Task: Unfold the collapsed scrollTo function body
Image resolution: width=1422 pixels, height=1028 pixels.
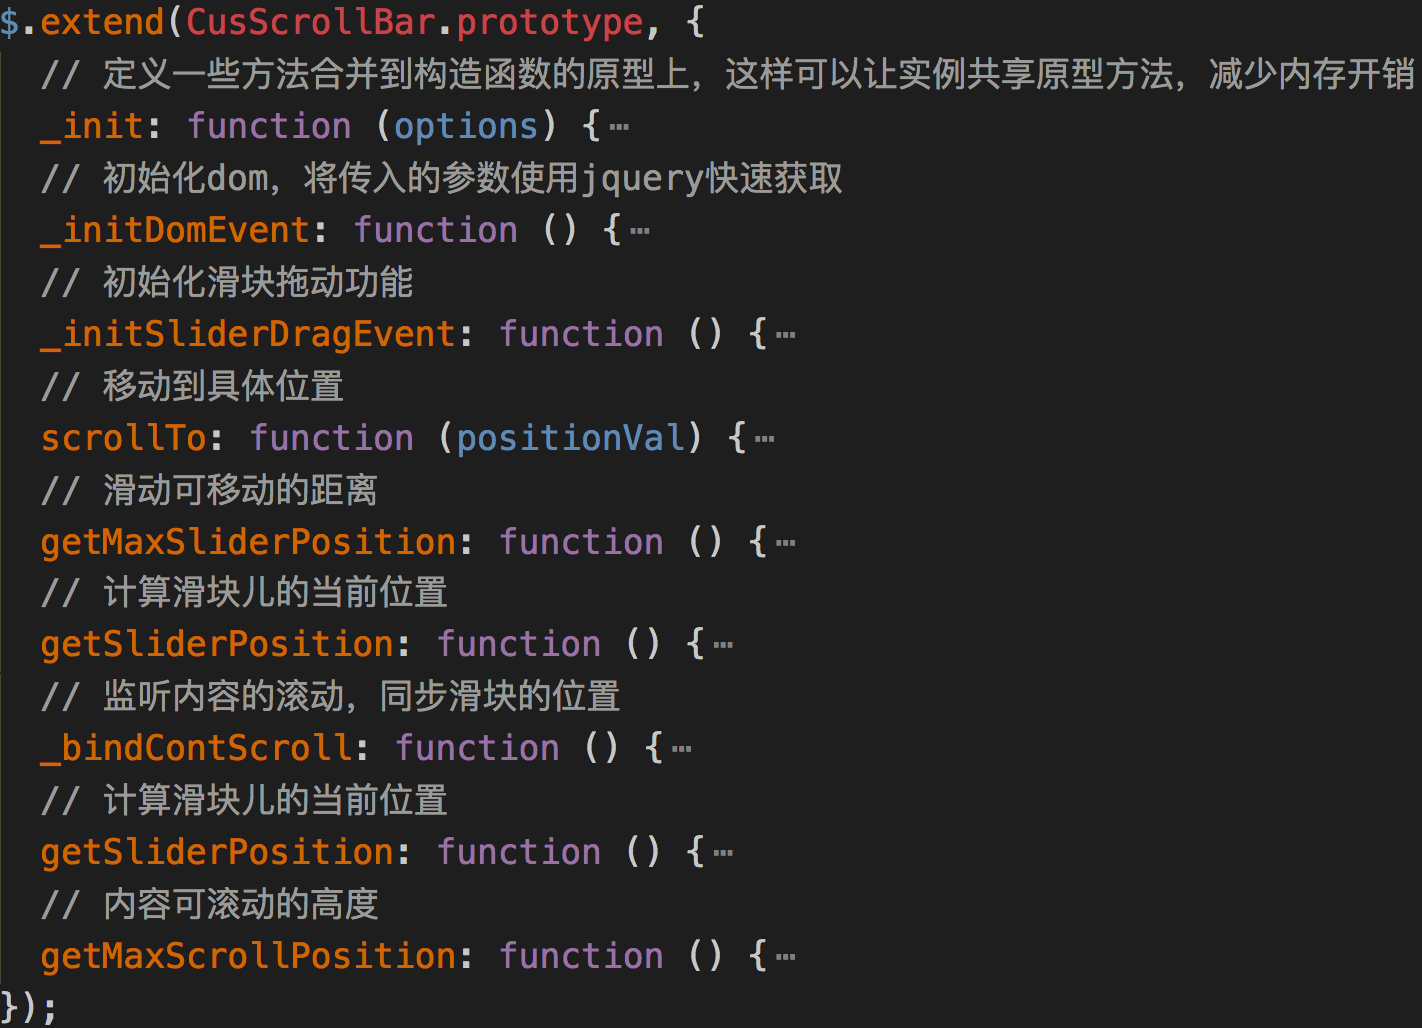Action: [765, 440]
